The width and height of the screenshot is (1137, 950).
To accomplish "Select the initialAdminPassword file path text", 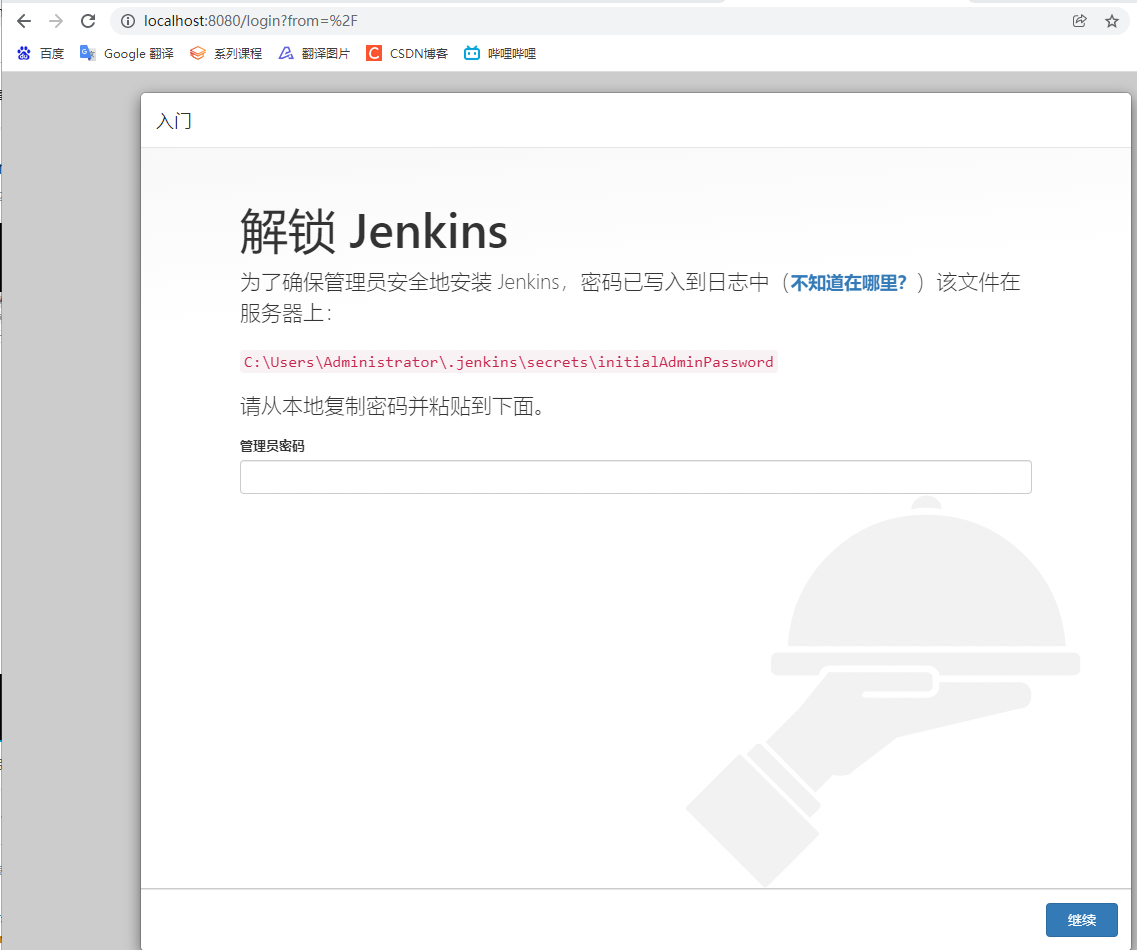I will [x=508, y=362].
